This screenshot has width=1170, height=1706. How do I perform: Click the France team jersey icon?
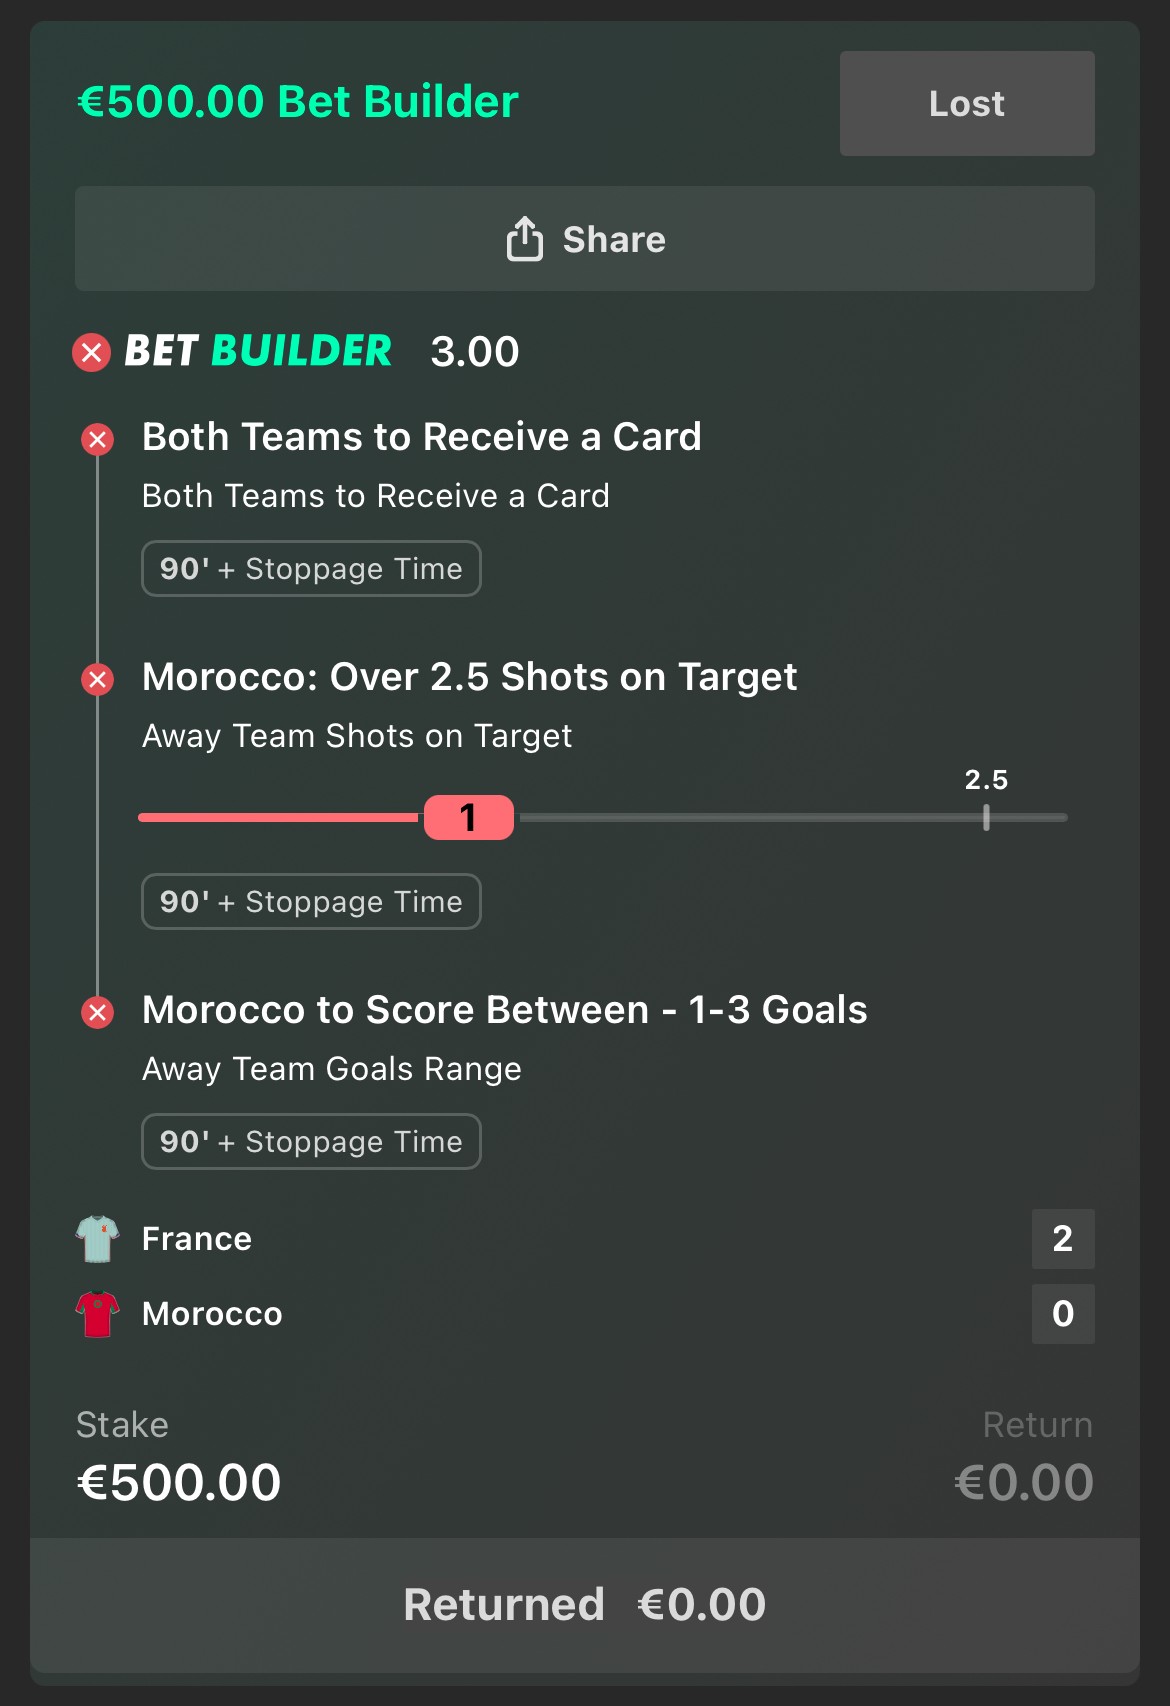(x=97, y=1239)
